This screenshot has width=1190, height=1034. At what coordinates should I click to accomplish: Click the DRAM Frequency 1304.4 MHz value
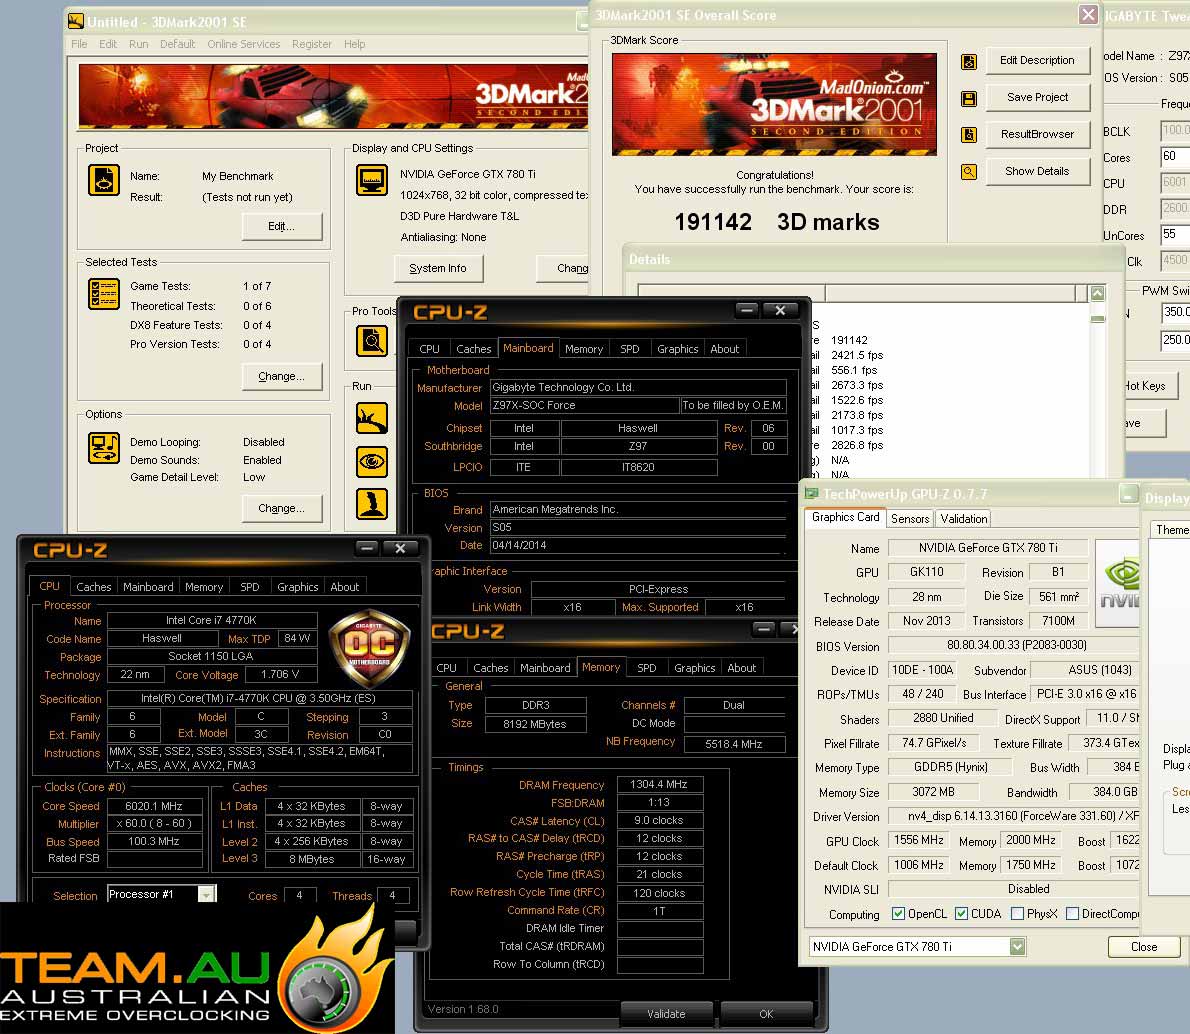pyautogui.click(x=660, y=784)
